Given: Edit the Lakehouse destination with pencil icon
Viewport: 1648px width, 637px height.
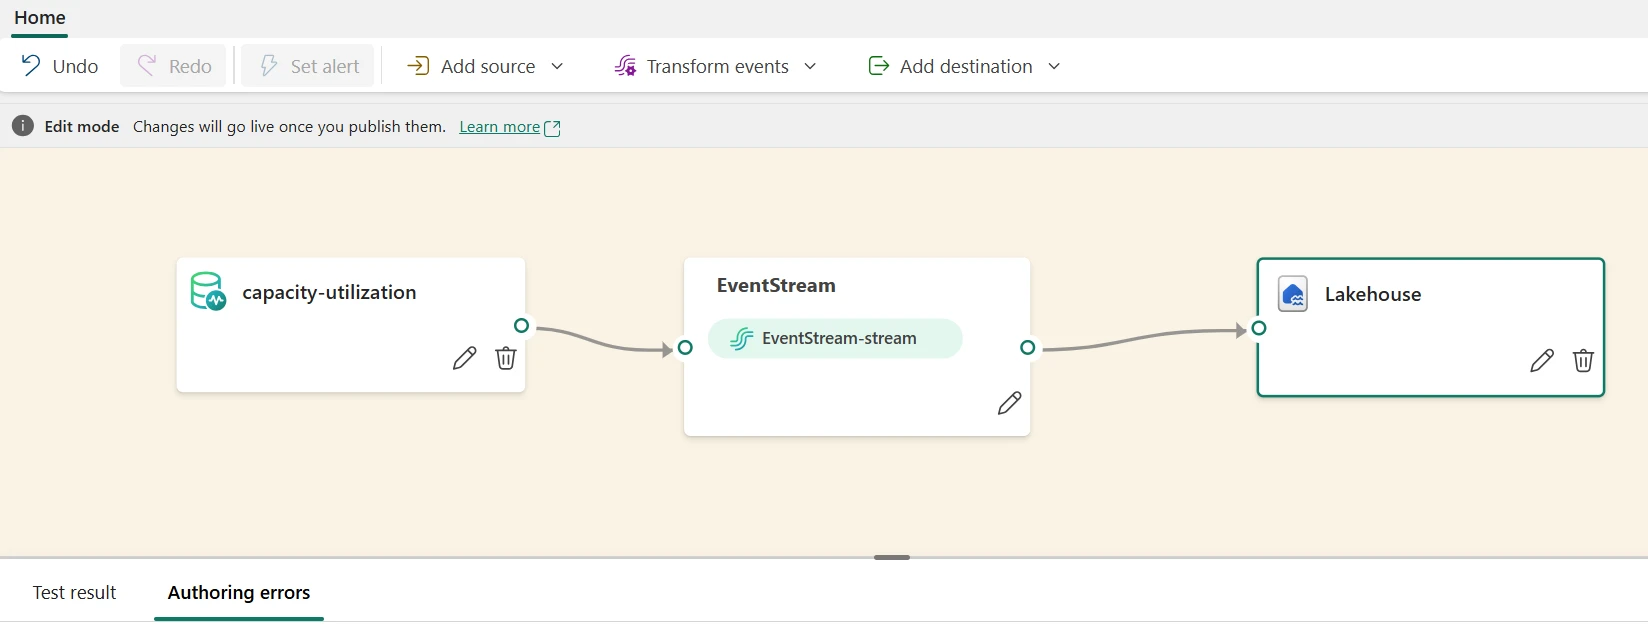Looking at the screenshot, I should point(1542,360).
